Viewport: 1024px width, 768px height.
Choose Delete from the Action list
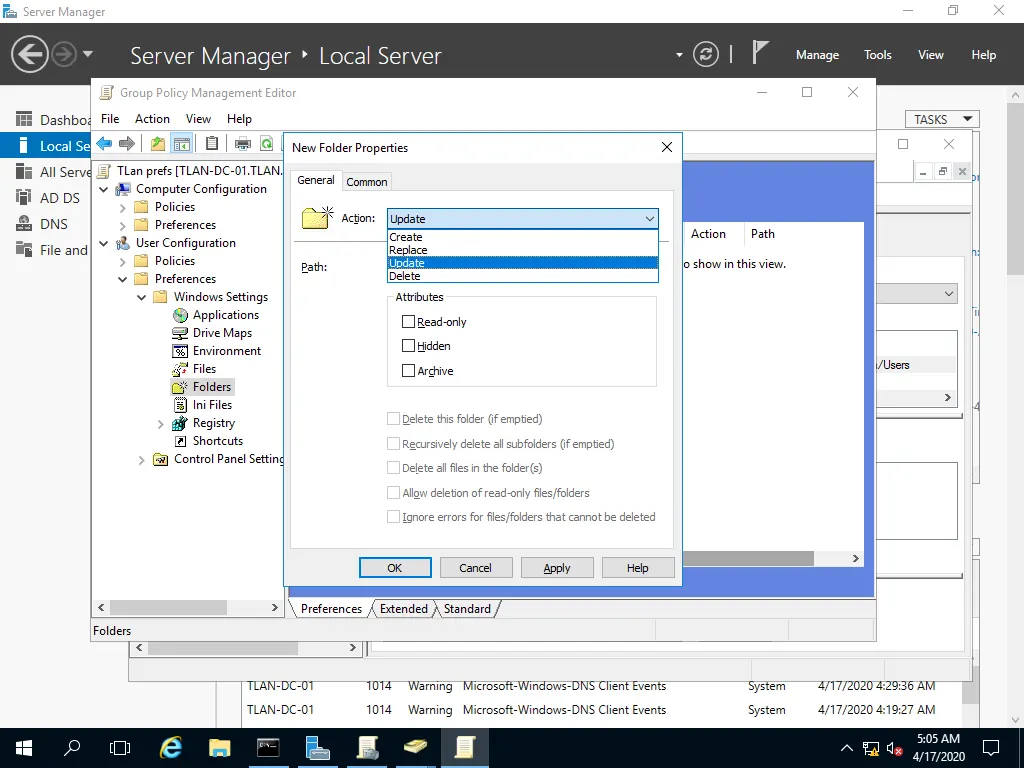(522, 276)
